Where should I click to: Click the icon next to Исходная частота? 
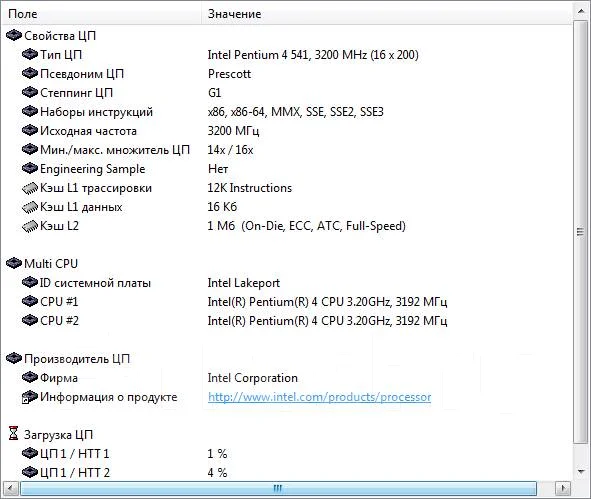coord(30,130)
